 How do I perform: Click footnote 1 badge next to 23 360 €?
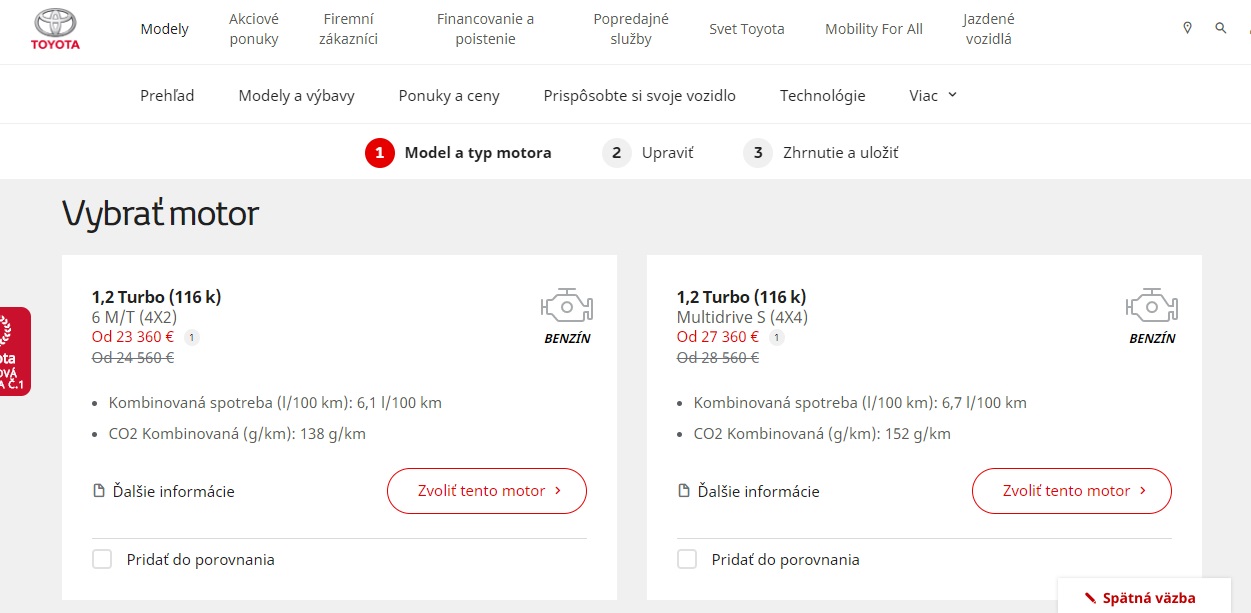click(x=191, y=337)
